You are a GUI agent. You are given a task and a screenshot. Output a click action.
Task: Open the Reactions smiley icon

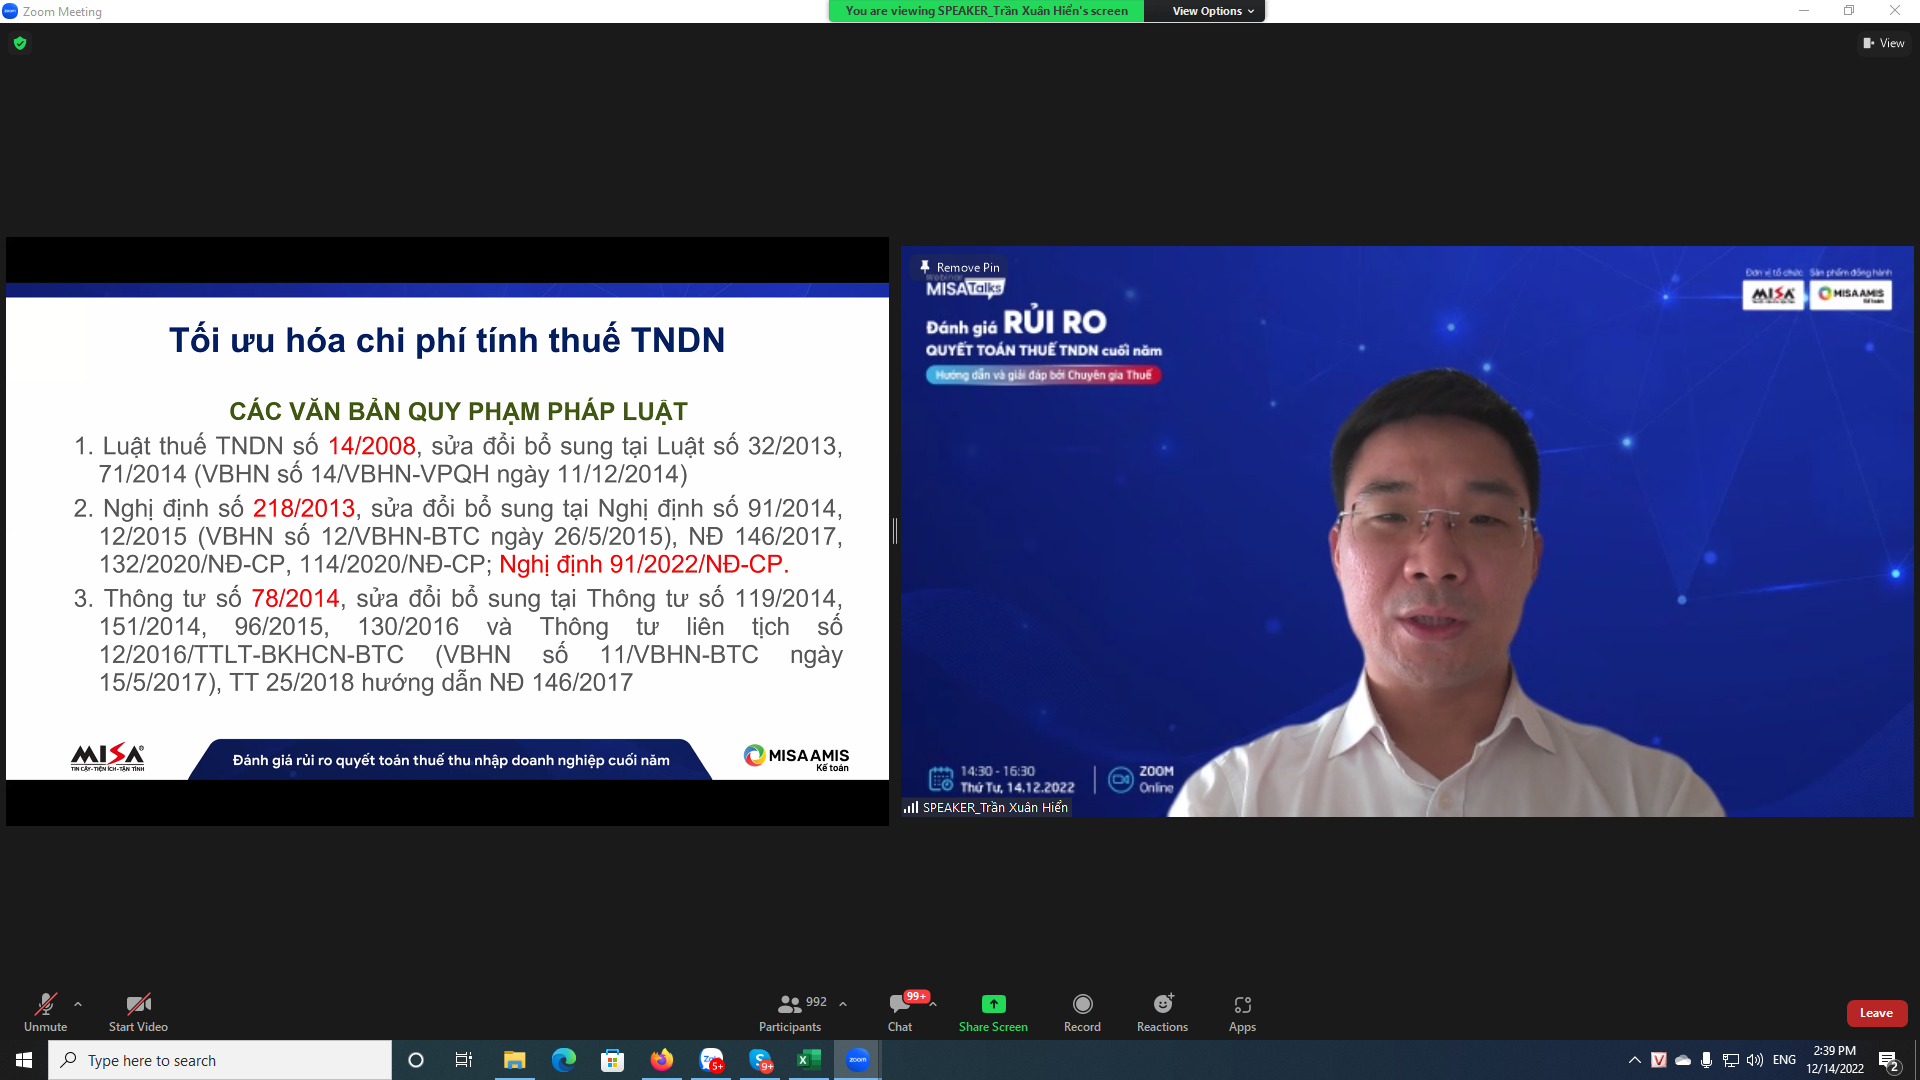point(1163,1005)
